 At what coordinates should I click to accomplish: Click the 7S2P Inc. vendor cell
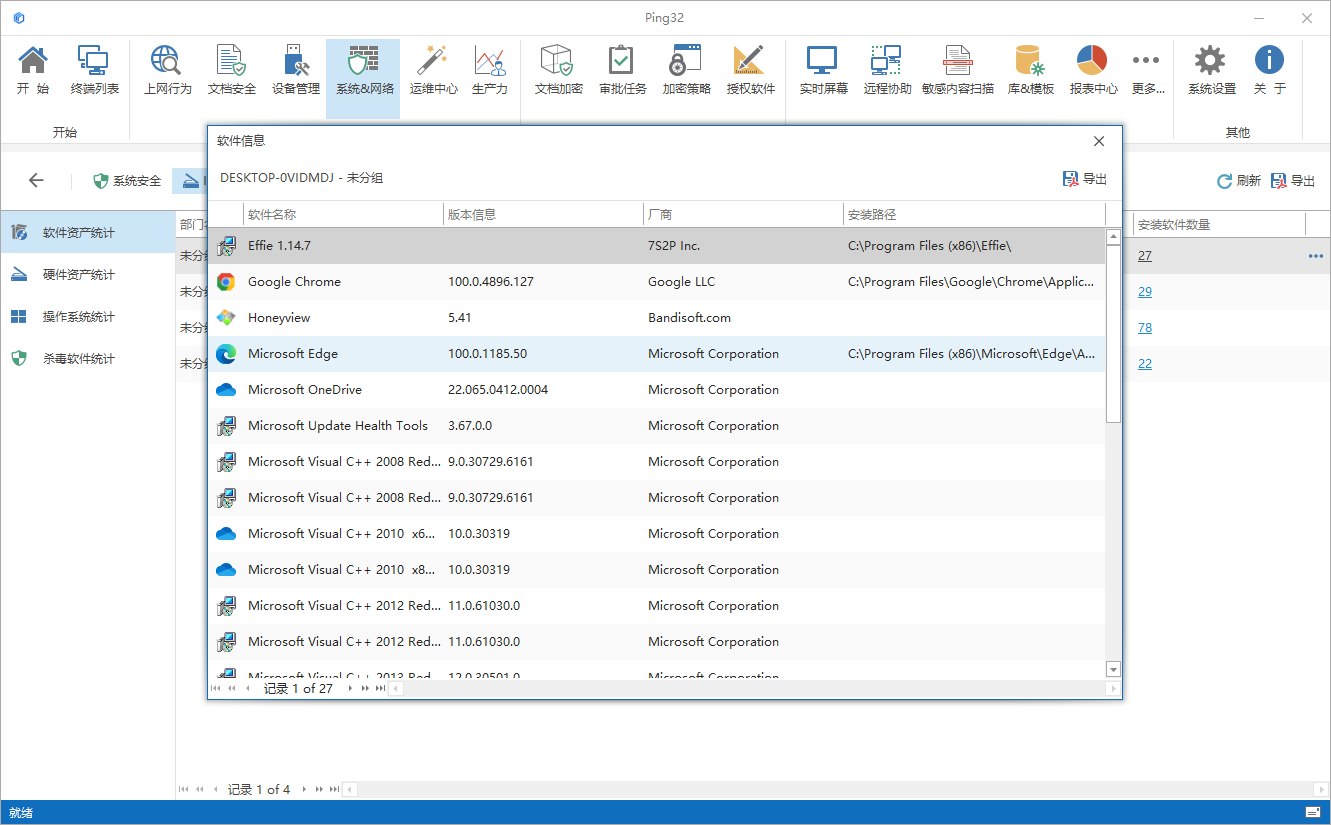[743, 246]
